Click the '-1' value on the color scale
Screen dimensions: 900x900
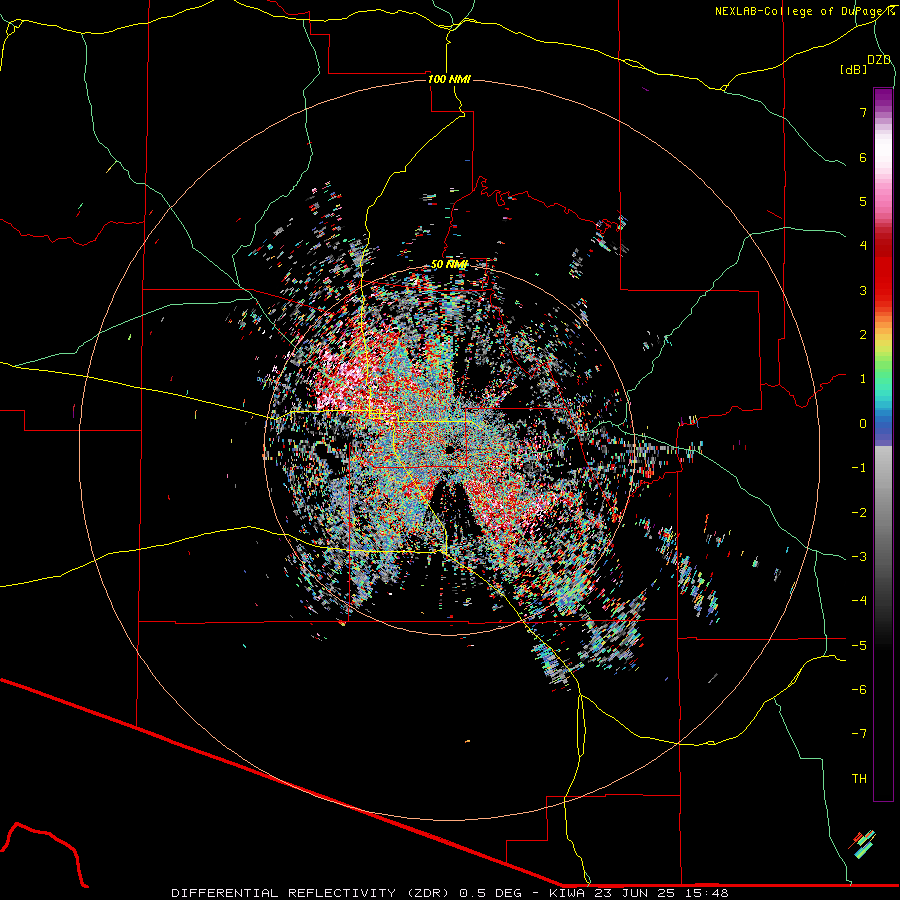tap(859, 468)
